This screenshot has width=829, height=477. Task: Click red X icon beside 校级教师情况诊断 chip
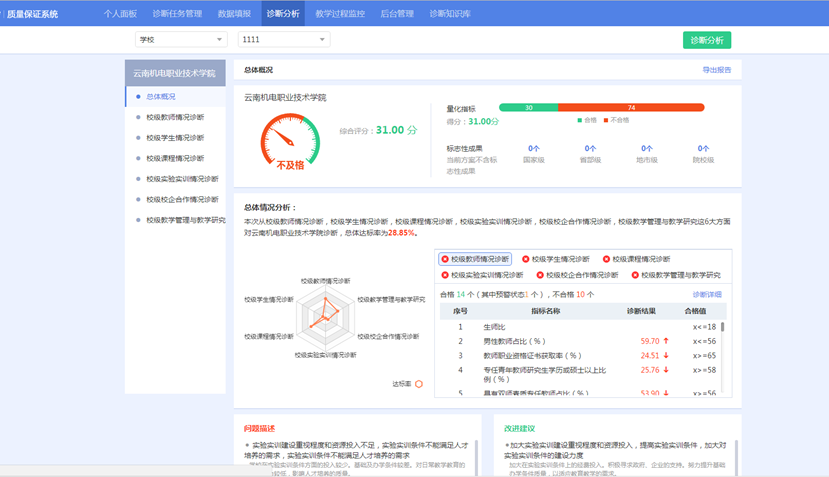446,259
